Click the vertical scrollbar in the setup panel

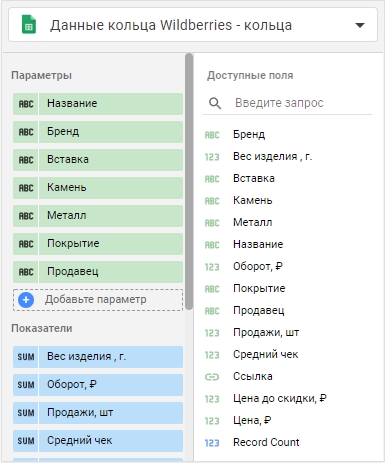(189, 182)
